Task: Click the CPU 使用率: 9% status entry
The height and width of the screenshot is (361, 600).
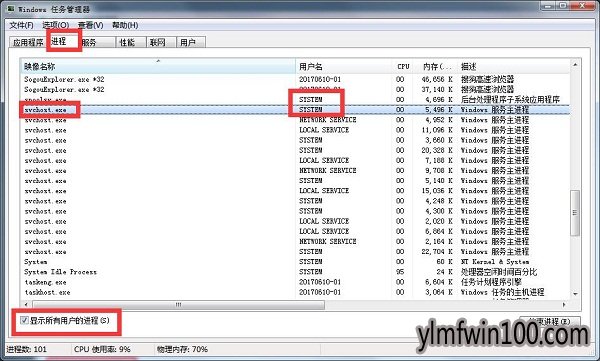Action: [102, 349]
